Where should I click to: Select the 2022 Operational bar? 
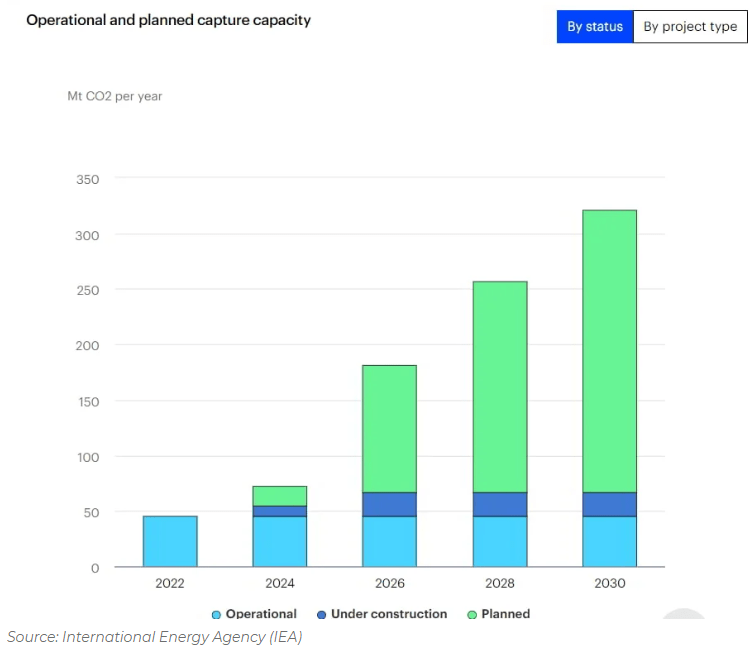[x=170, y=541]
